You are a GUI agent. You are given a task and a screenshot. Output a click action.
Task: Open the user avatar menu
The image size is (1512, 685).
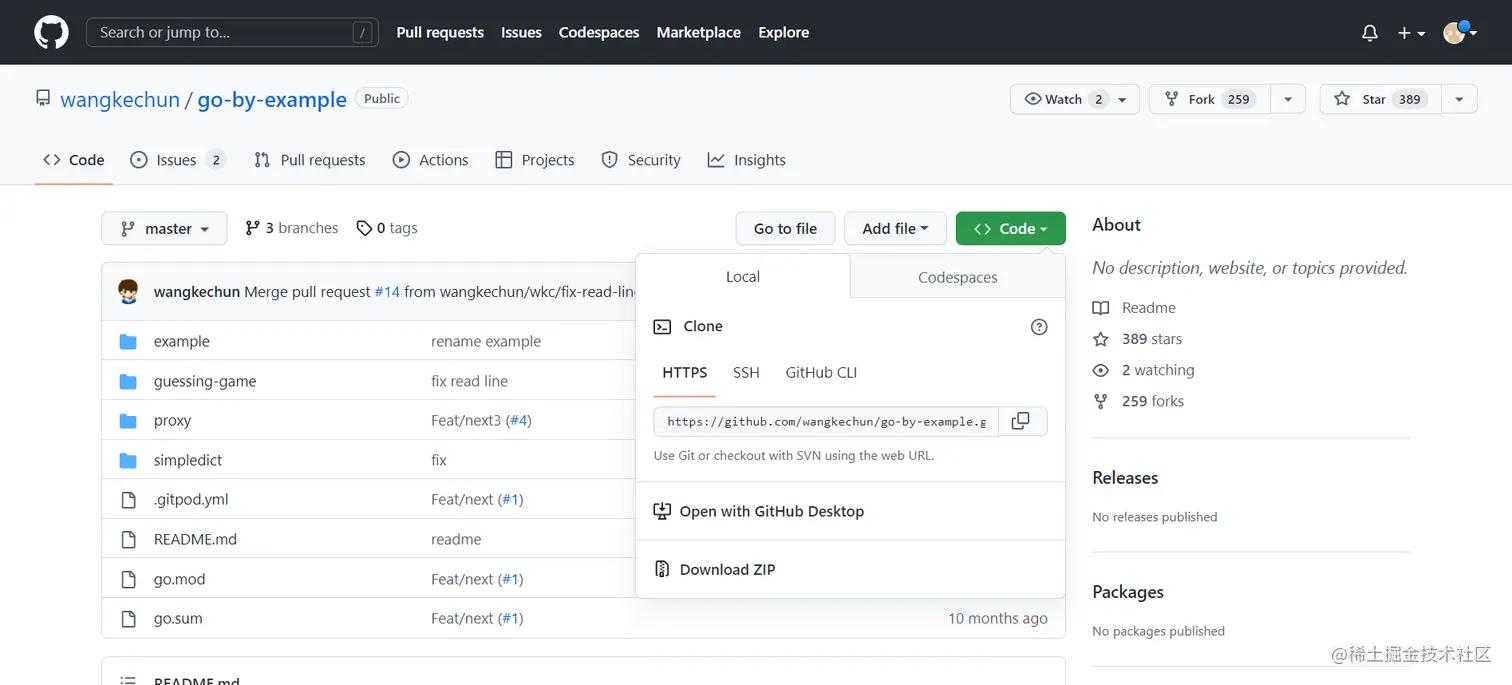coord(1460,33)
